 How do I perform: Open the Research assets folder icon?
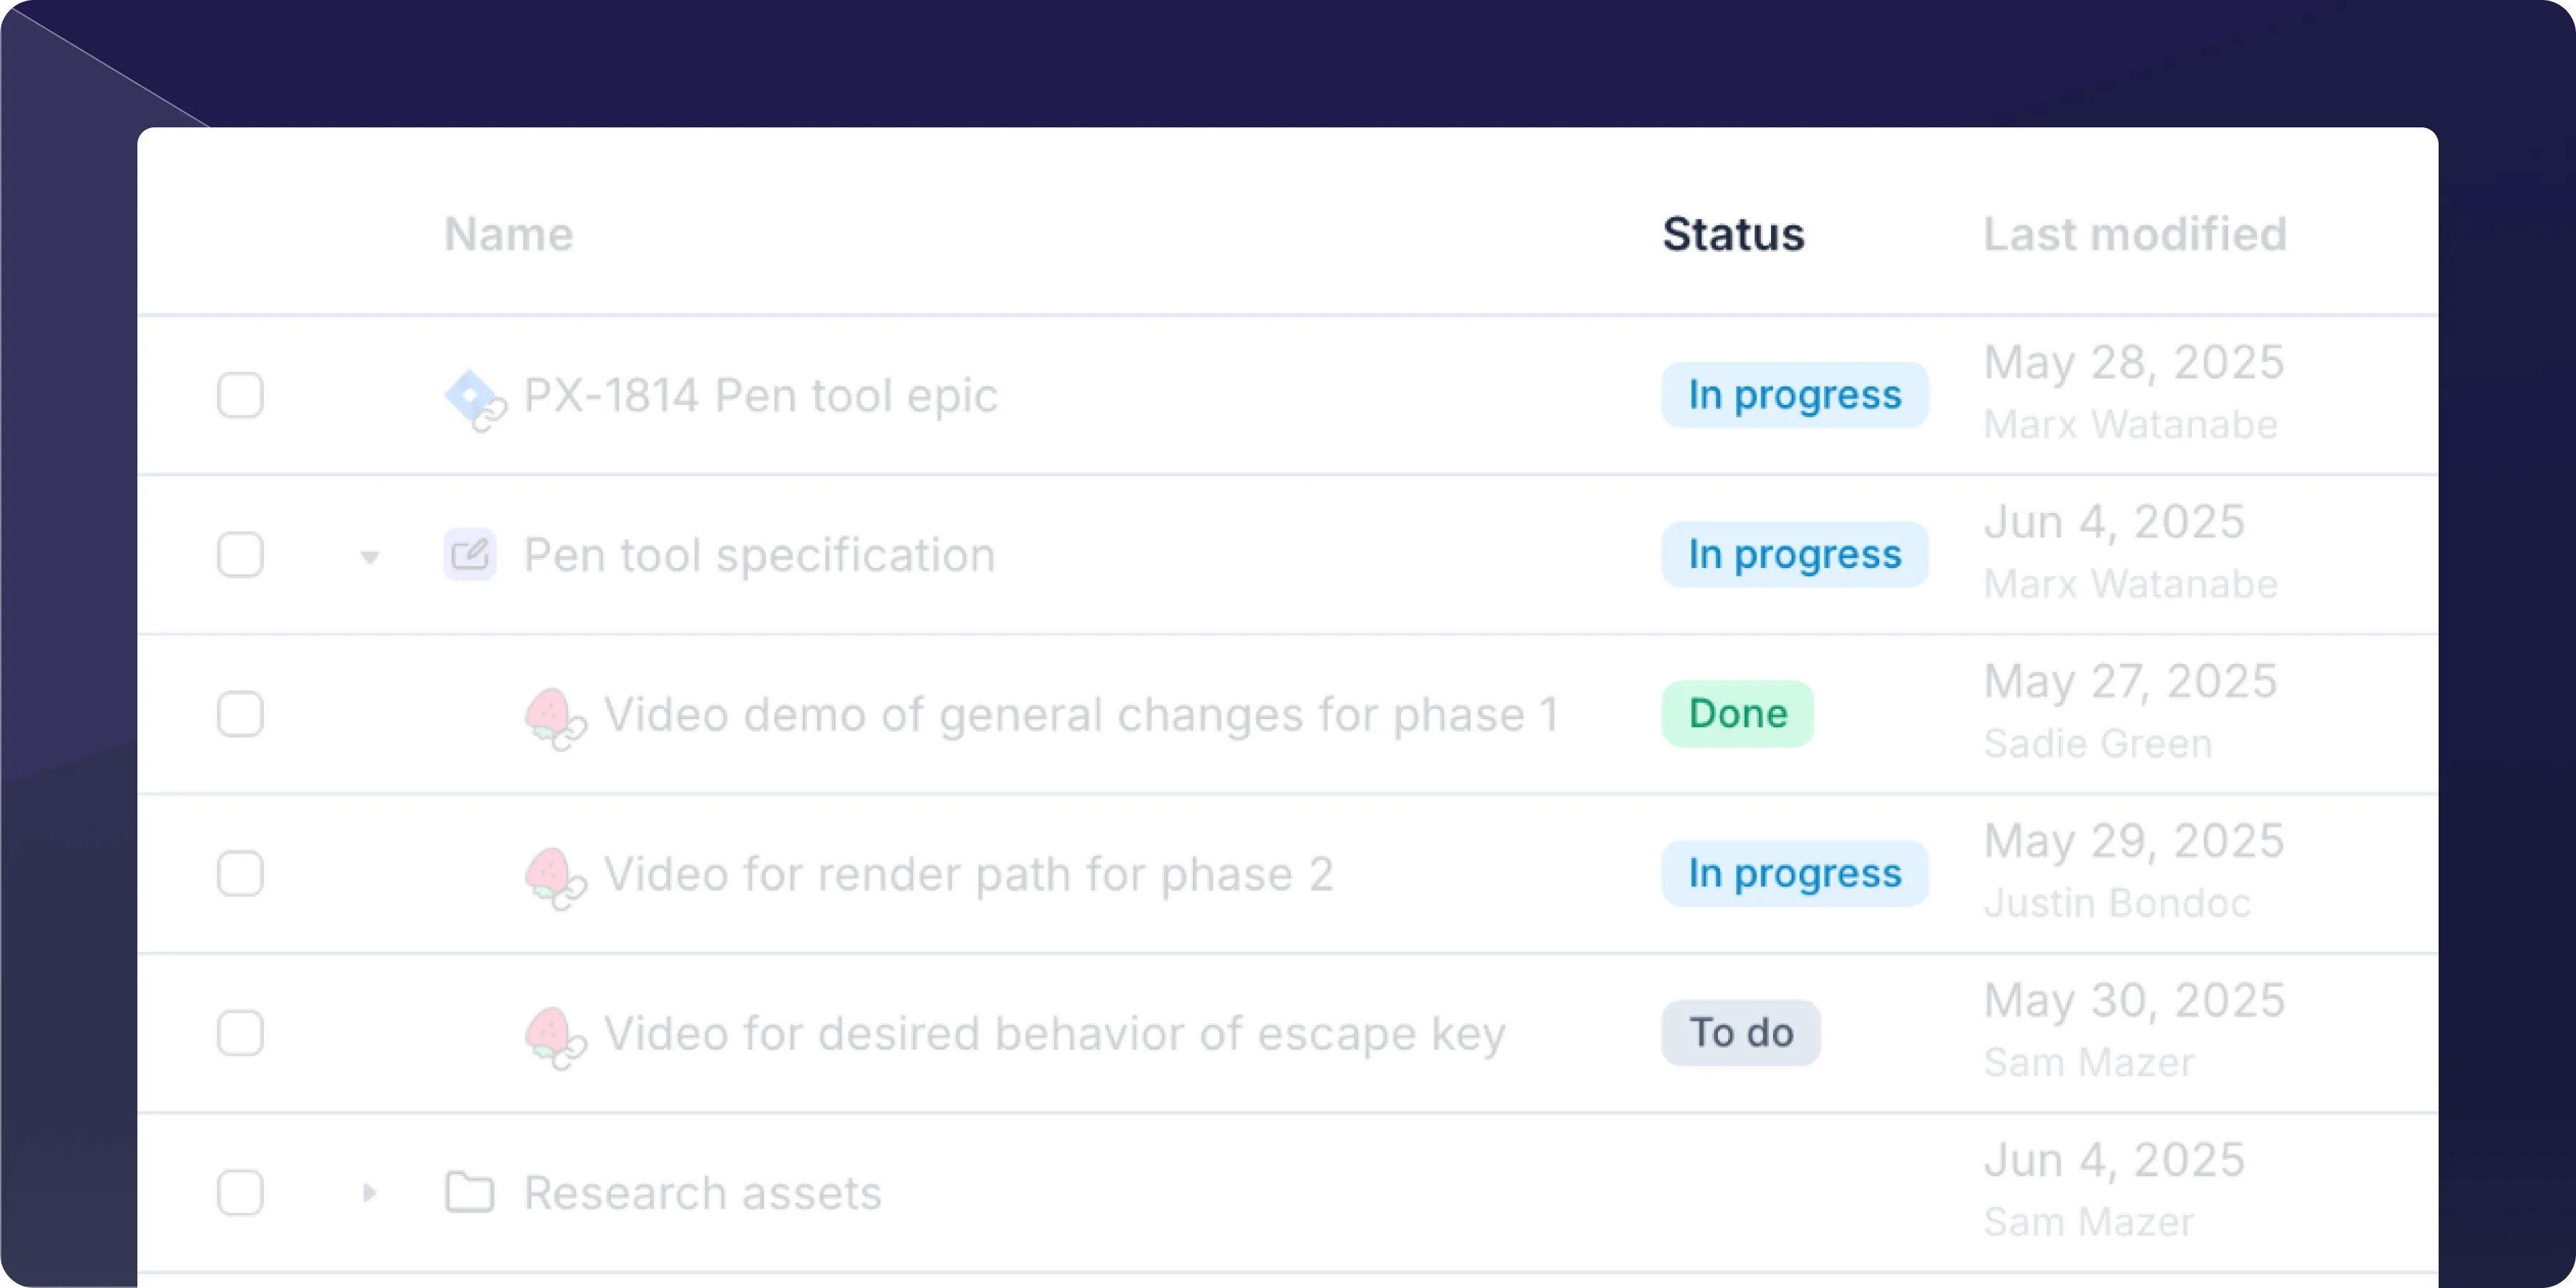[470, 1192]
